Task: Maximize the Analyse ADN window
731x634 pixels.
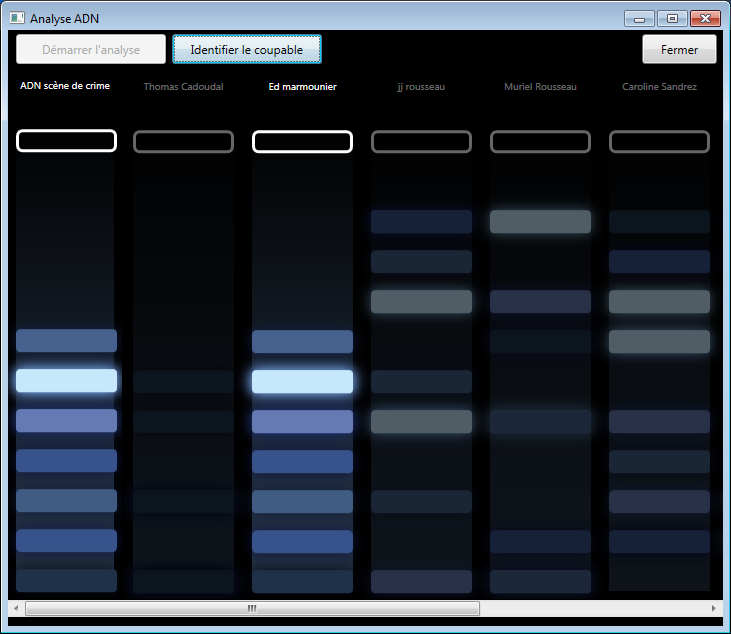Action: pos(671,18)
